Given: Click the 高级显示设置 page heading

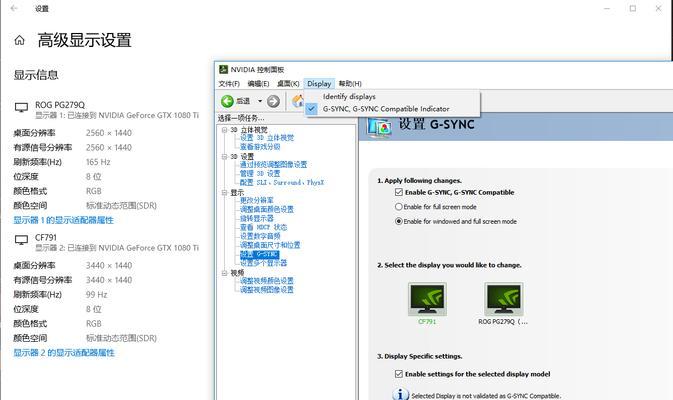Looking at the screenshot, I should (x=85, y=40).
